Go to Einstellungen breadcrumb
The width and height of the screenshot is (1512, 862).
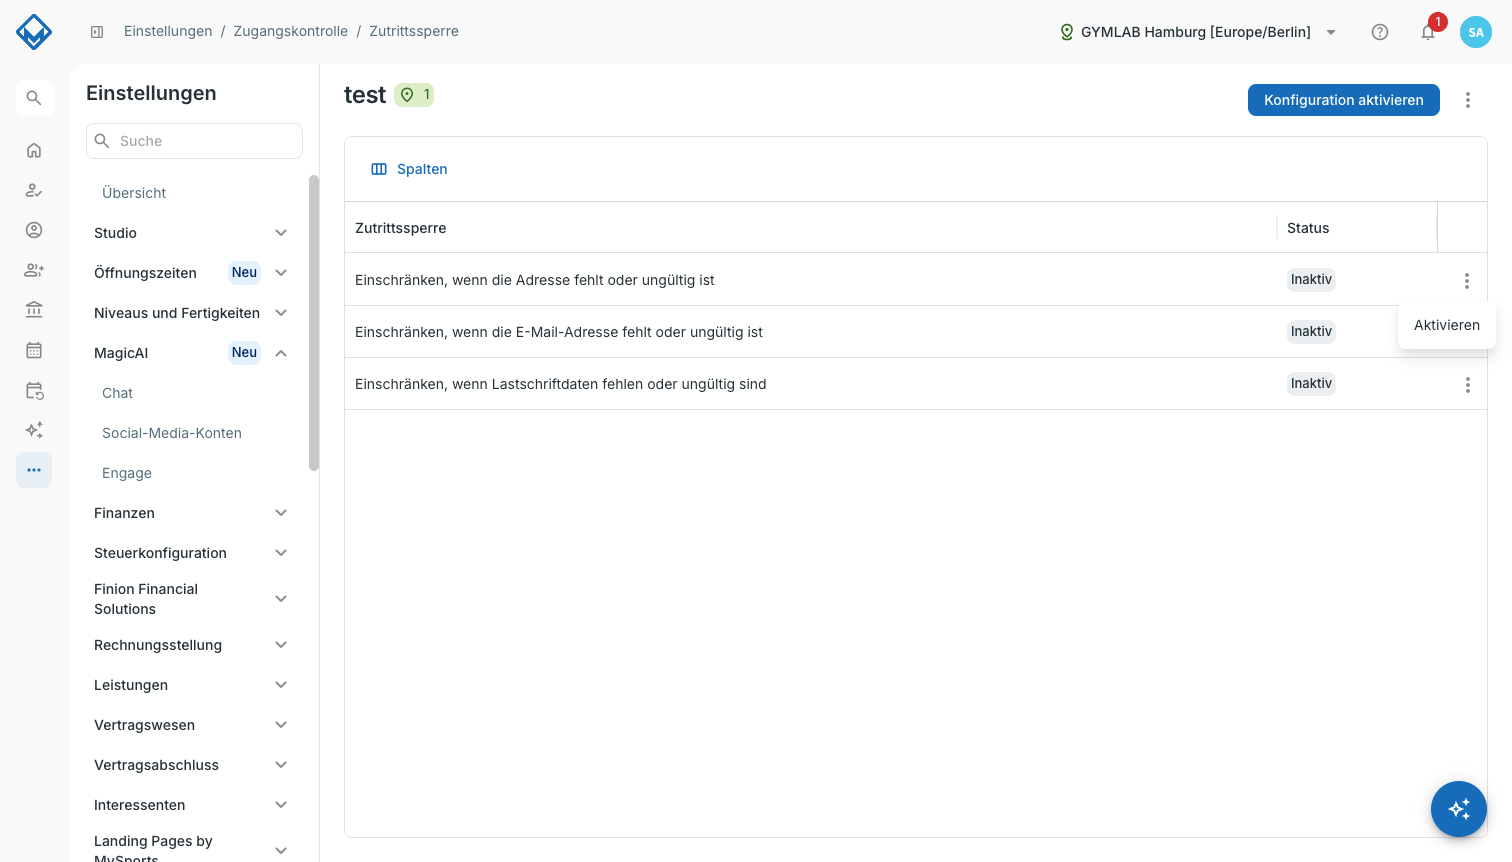coord(168,31)
